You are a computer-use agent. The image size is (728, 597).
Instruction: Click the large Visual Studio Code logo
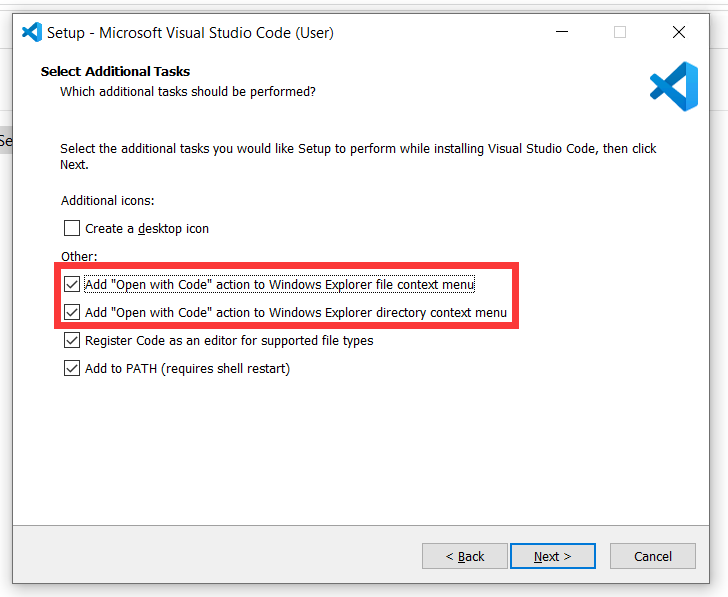point(673,86)
